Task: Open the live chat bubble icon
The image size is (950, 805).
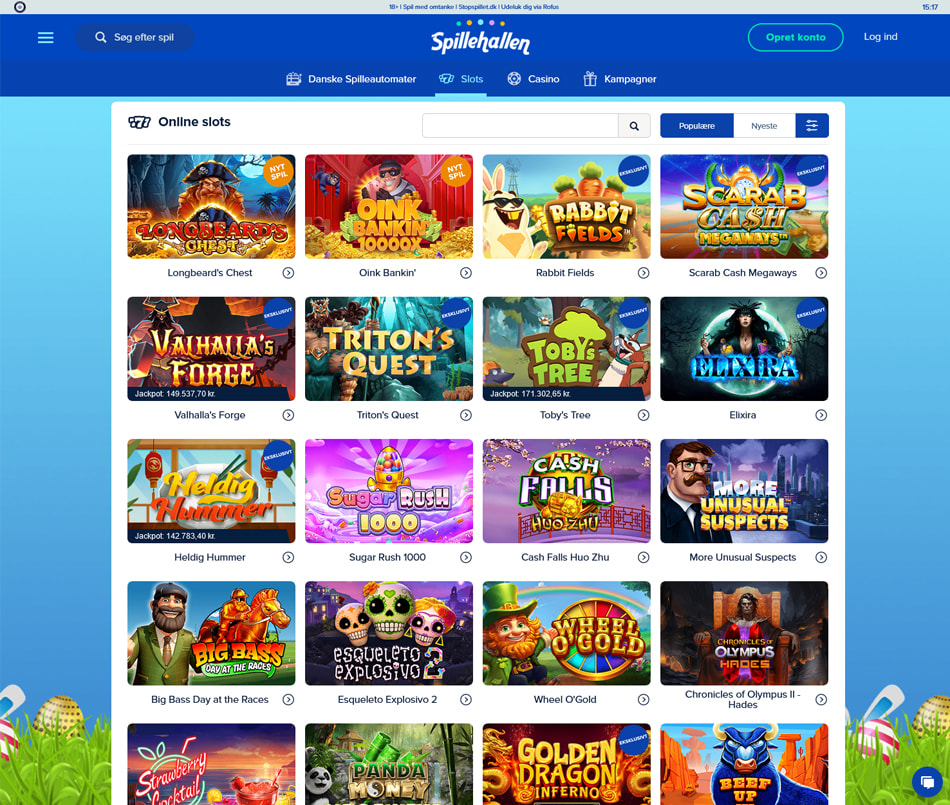Action: click(x=927, y=782)
